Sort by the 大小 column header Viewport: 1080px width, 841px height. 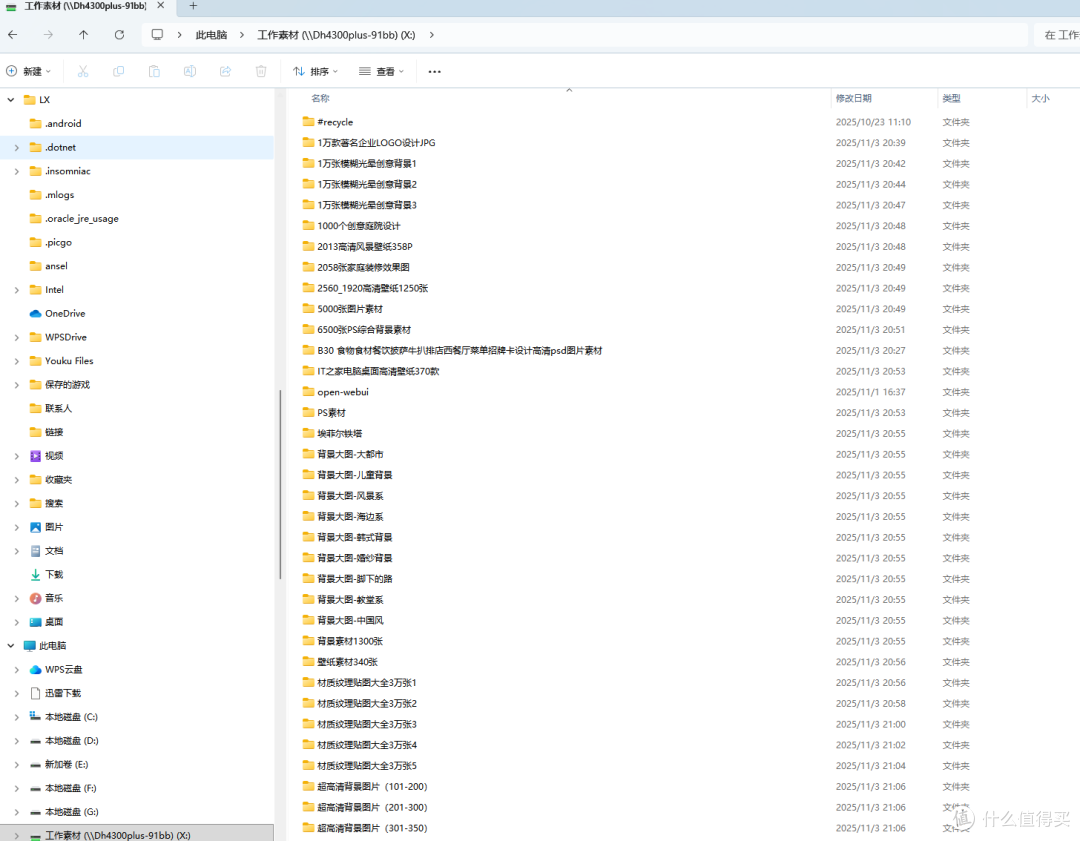pos(1040,98)
